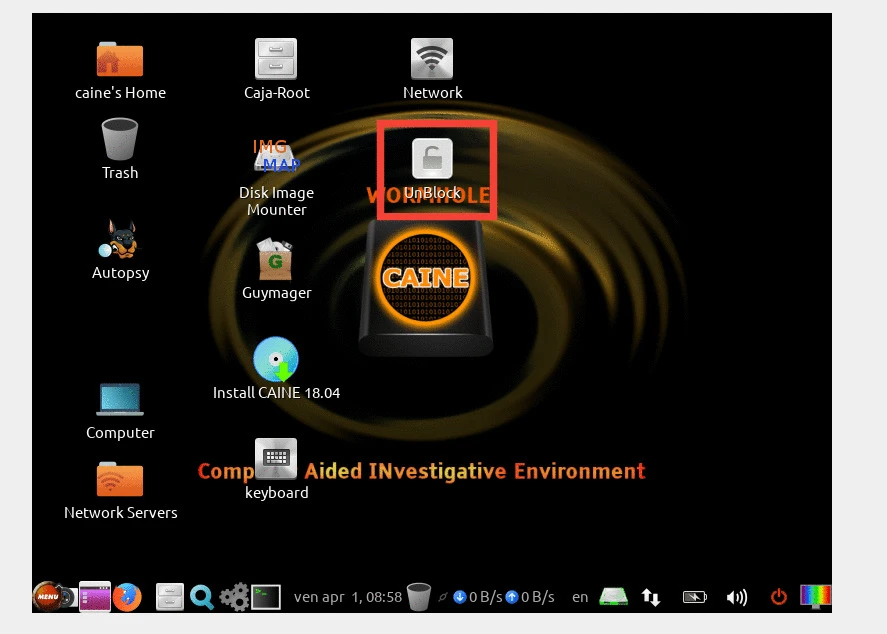Launch Install CAINE 18.04 installer
The height and width of the screenshot is (634, 887).
tap(276, 361)
